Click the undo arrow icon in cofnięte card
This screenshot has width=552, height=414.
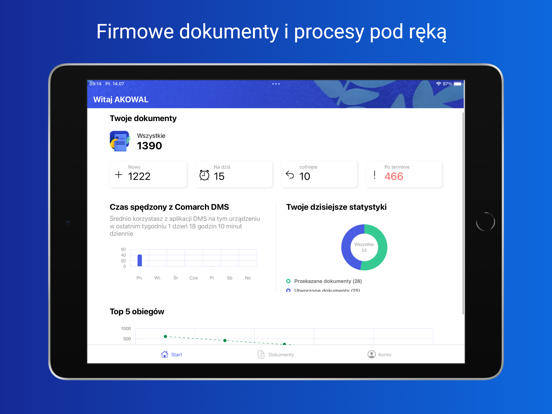[x=290, y=175]
